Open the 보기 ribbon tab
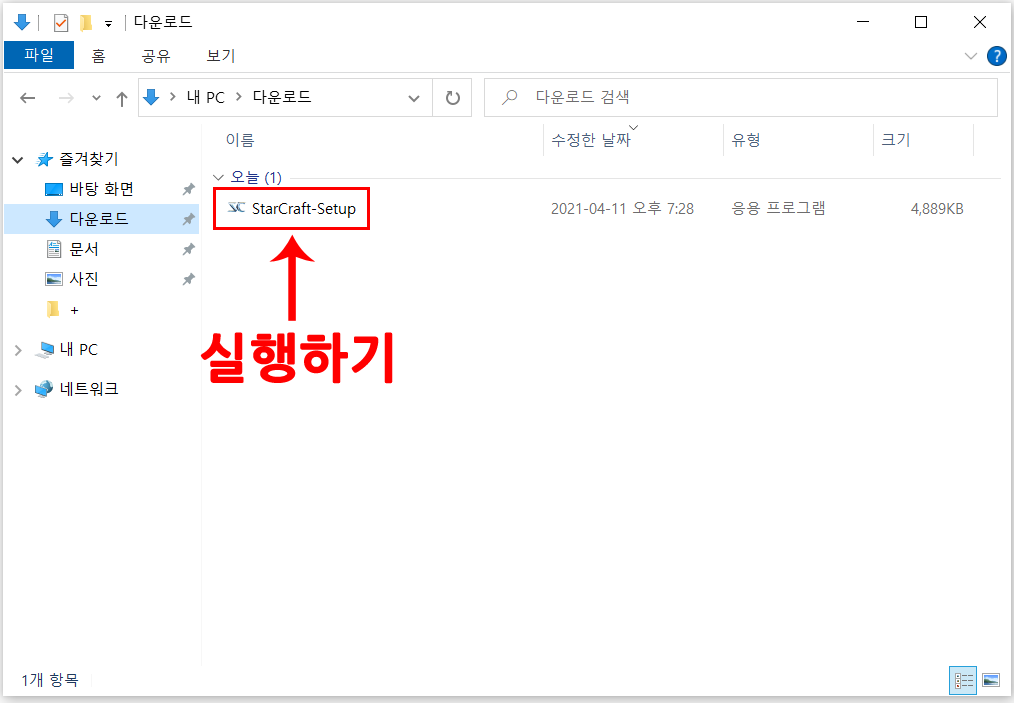The image size is (1014, 703). point(221,56)
